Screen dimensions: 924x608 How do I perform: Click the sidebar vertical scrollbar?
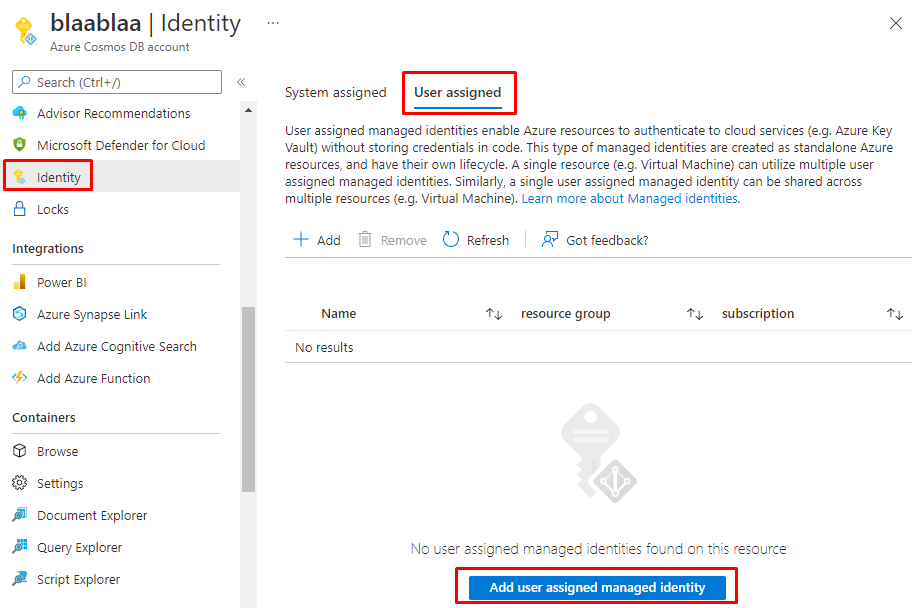(x=248, y=400)
